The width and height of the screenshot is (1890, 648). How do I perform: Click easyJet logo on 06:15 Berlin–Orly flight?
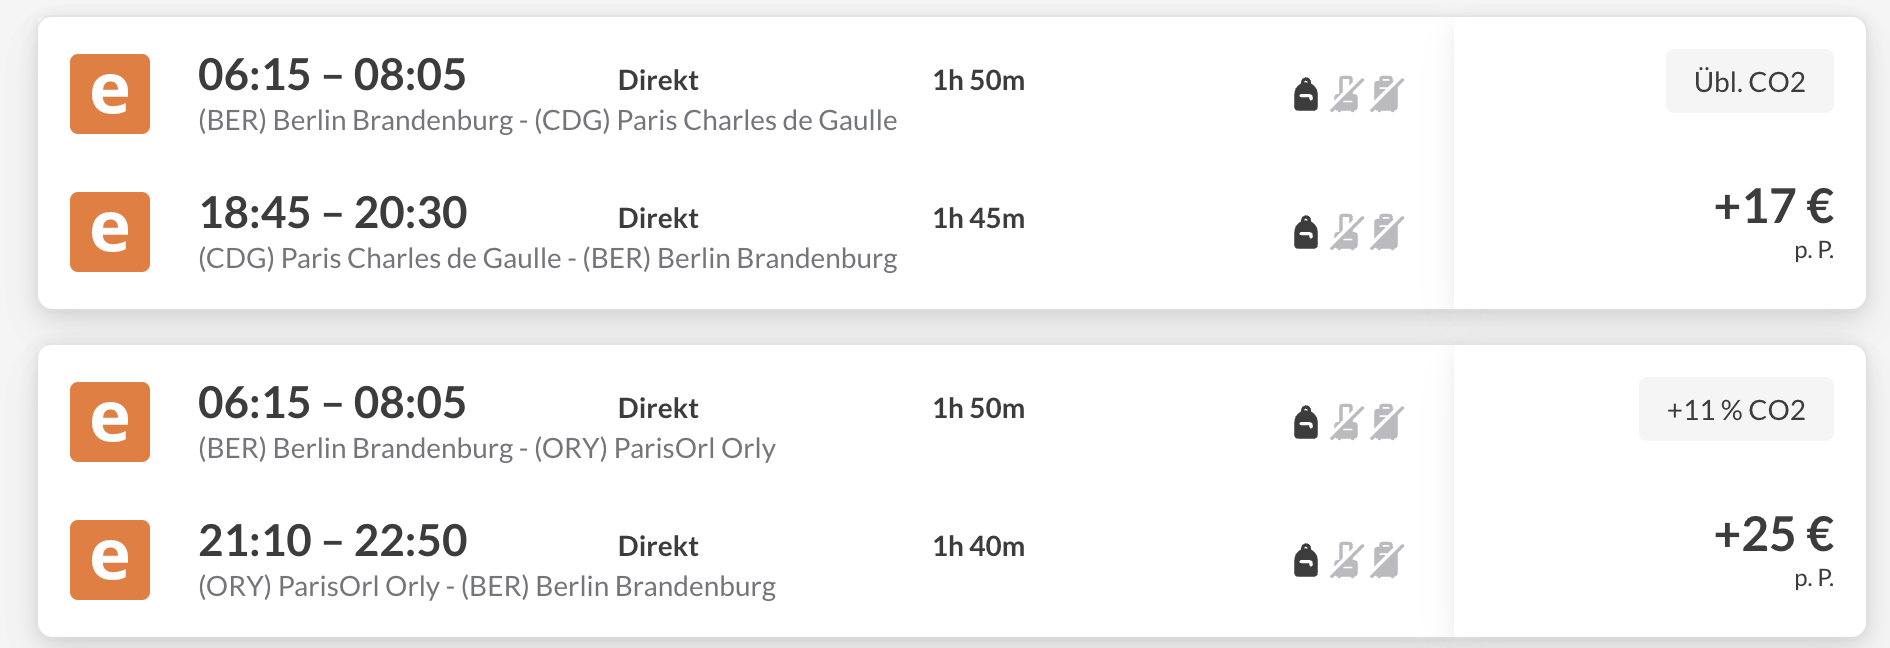[x=110, y=422]
